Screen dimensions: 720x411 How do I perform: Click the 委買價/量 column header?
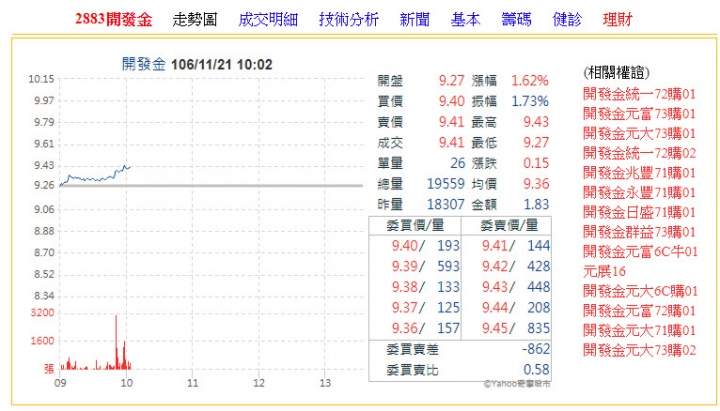coord(415,225)
